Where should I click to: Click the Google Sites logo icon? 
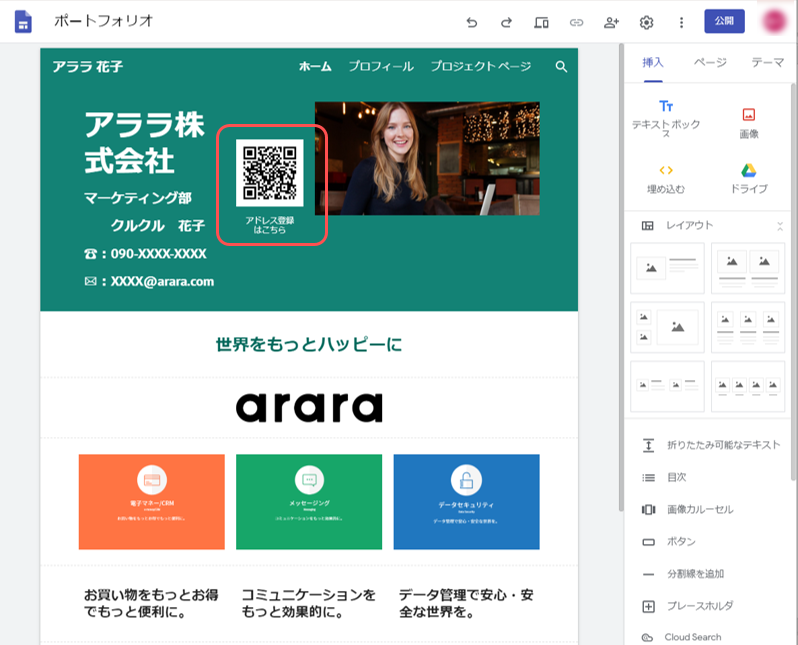(23, 22)
